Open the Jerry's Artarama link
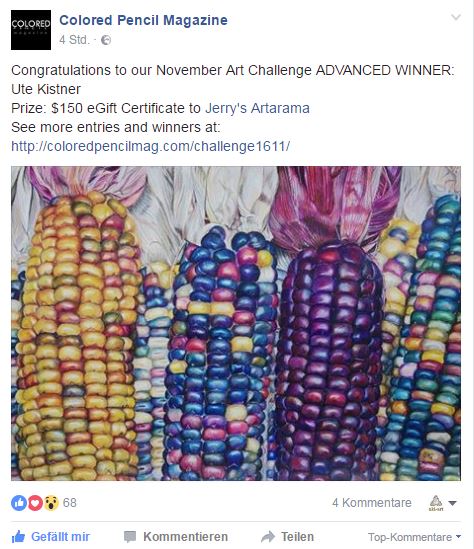This screenshot has width=474, height=549. (x=257, y=108)
